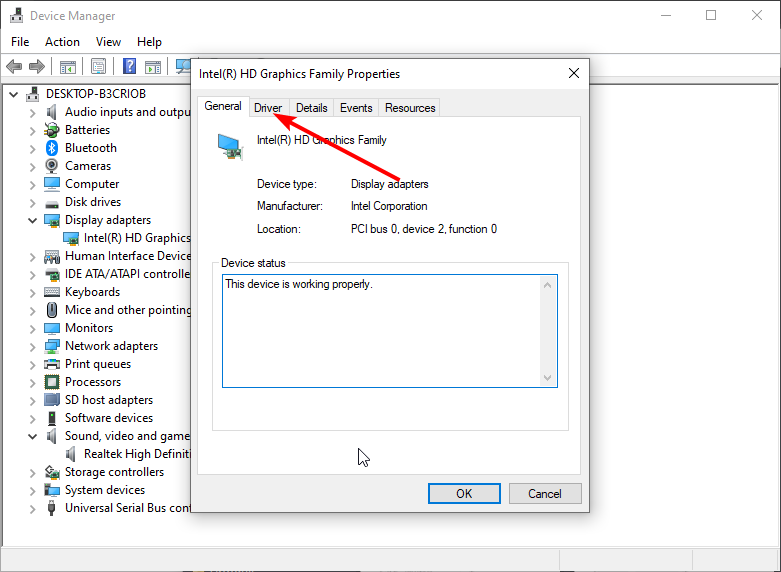
Task: Expand the Computer node
Action: click(x=32, y=184)
